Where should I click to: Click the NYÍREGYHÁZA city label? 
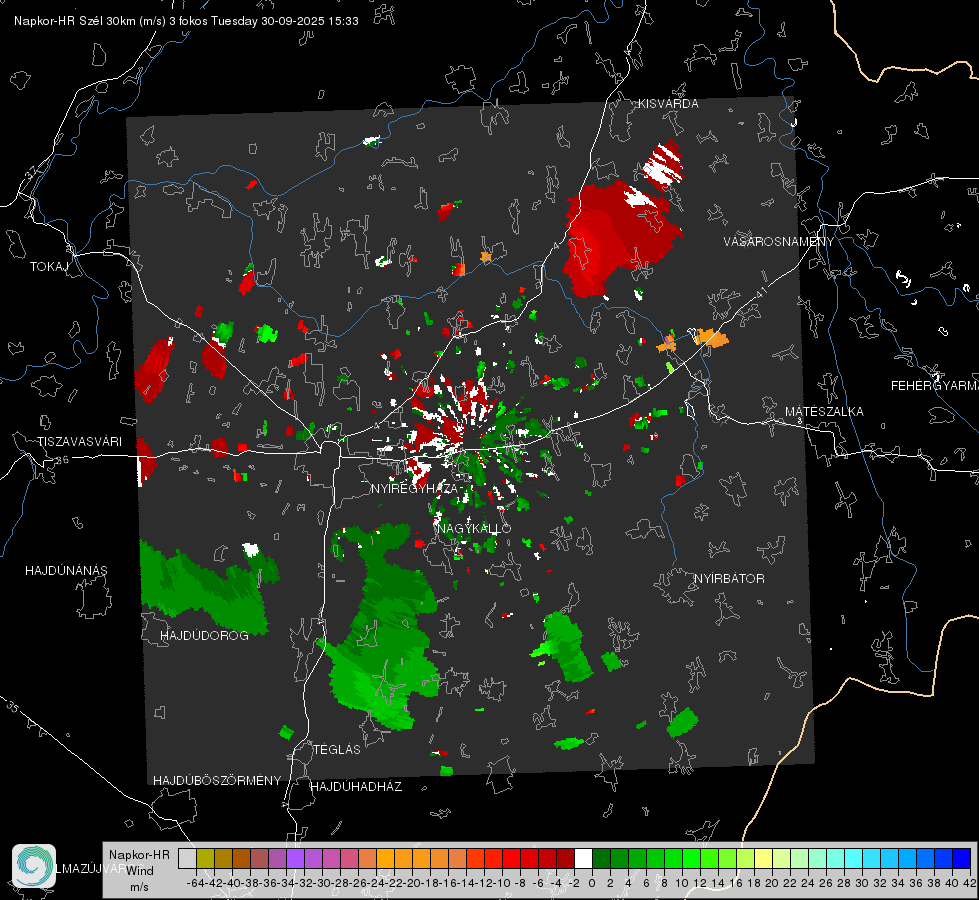point(414,488)
